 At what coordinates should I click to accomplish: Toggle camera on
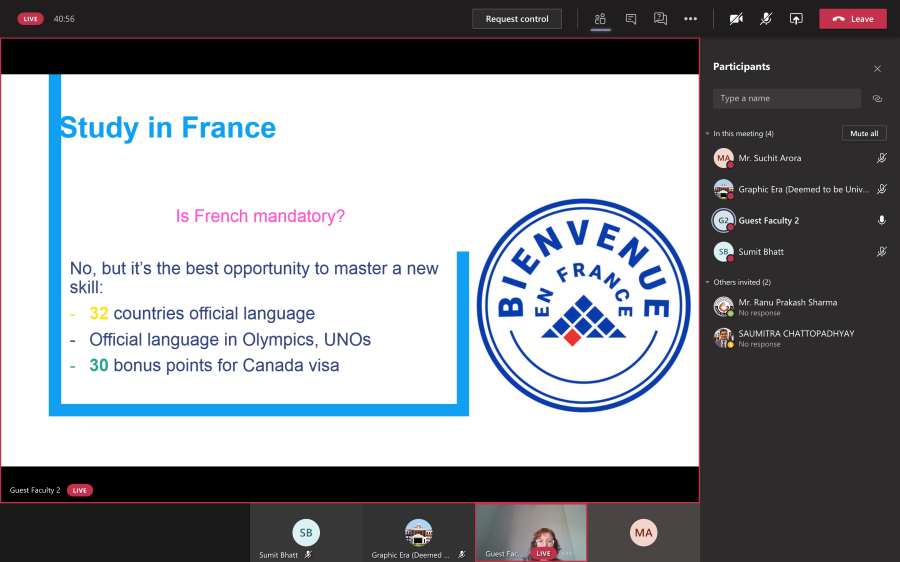point(736,19)
